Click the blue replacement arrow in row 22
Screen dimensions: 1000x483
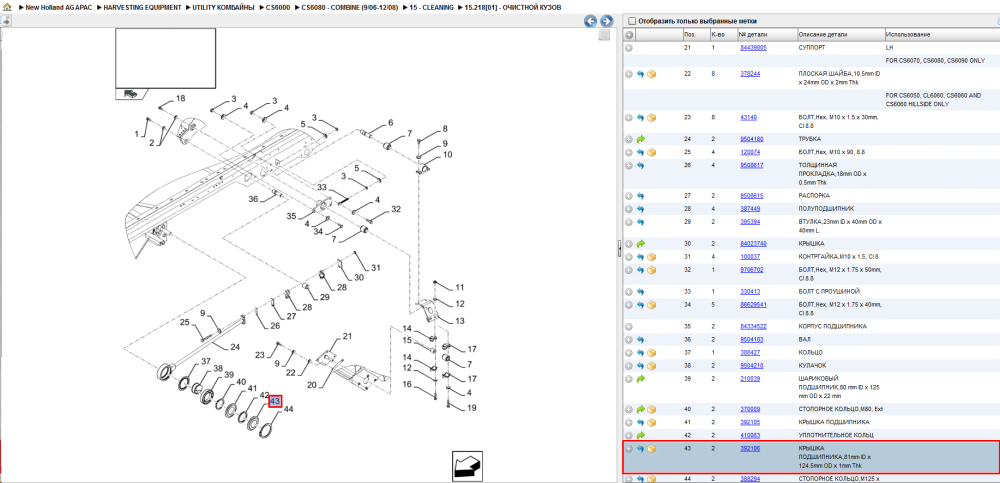(640, 74)
